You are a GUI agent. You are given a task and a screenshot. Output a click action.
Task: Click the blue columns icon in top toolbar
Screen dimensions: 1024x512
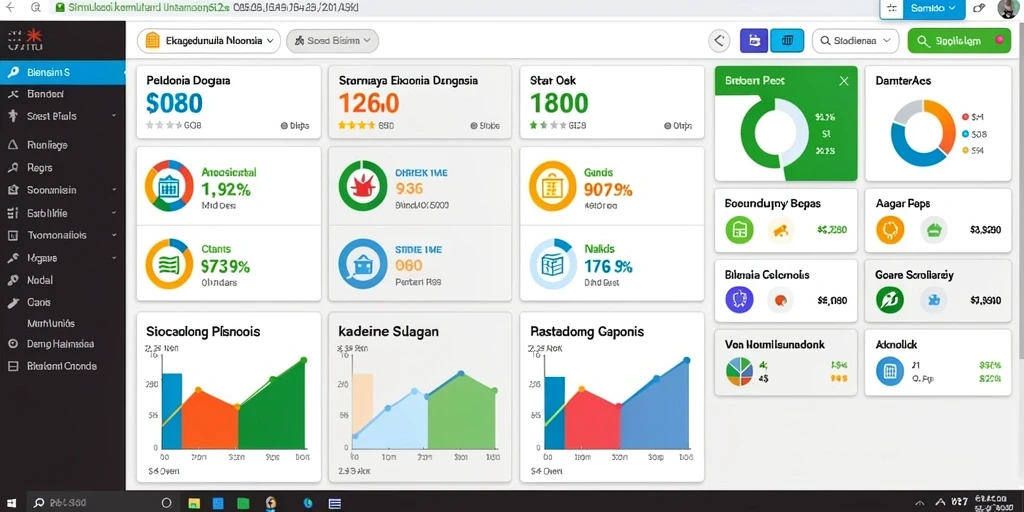pos(787,40)
